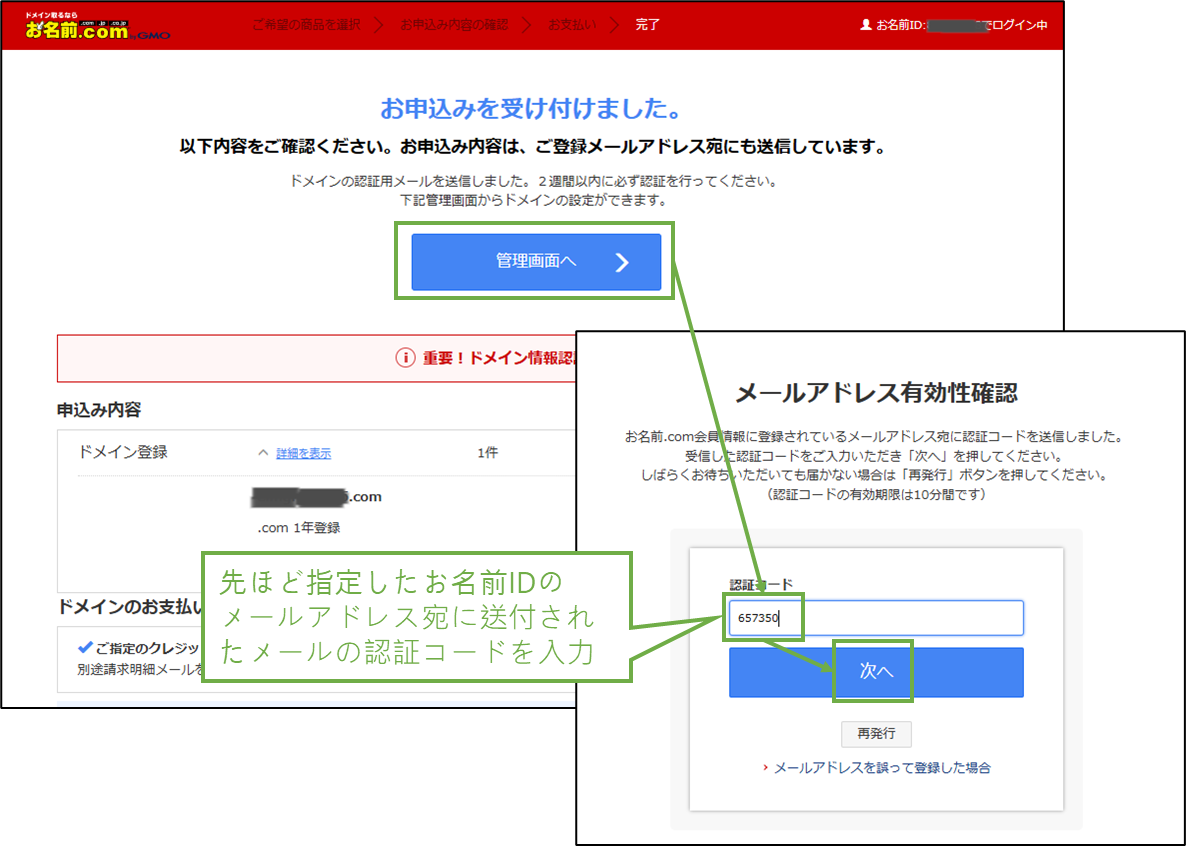Click the 完了 step in the header

[647, 25]
